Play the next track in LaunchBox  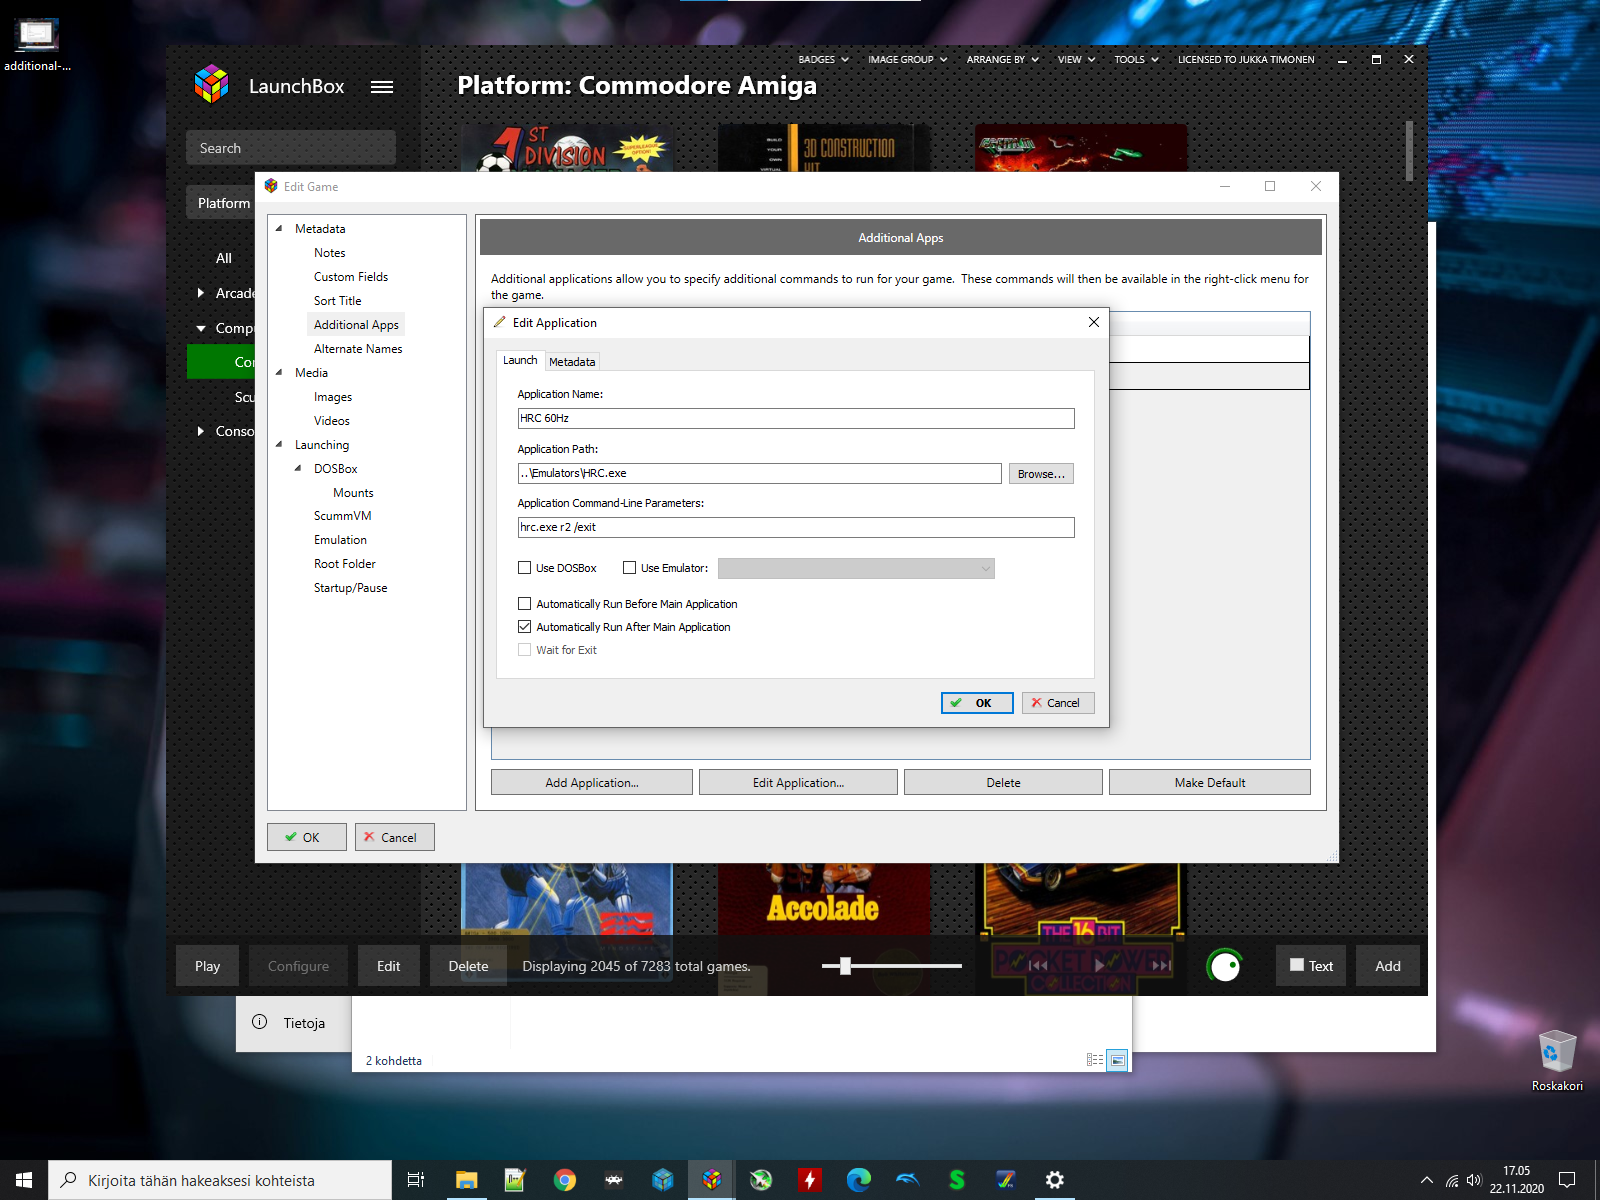pyautogui.click(x=1161, y=966)
